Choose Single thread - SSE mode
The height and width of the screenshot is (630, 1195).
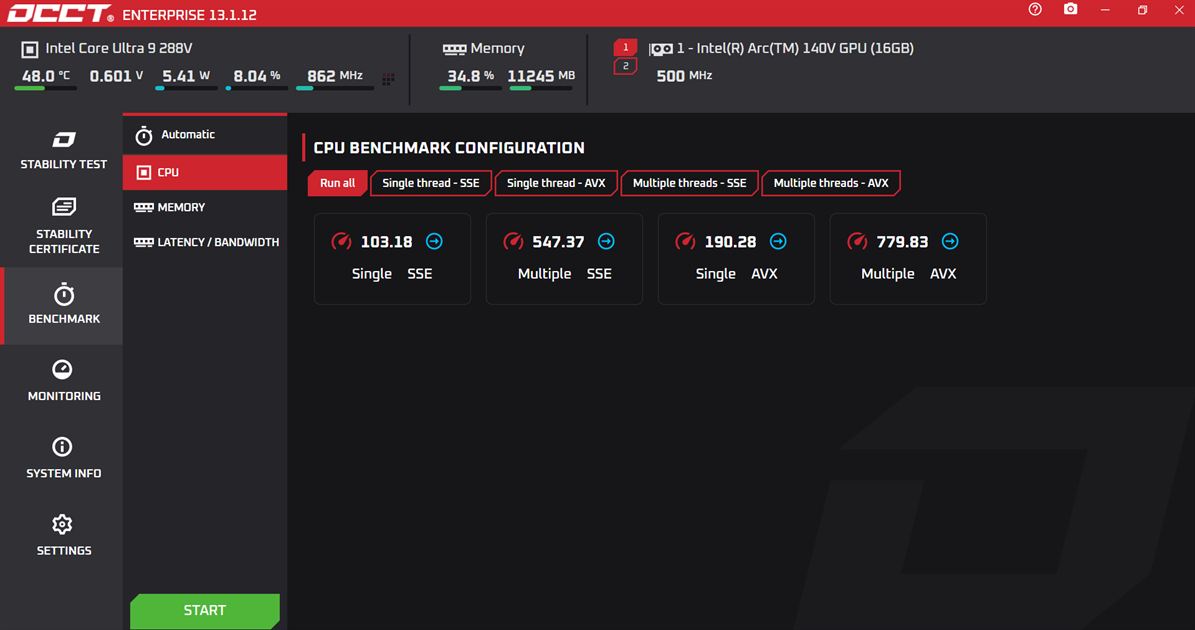(431, 183)
